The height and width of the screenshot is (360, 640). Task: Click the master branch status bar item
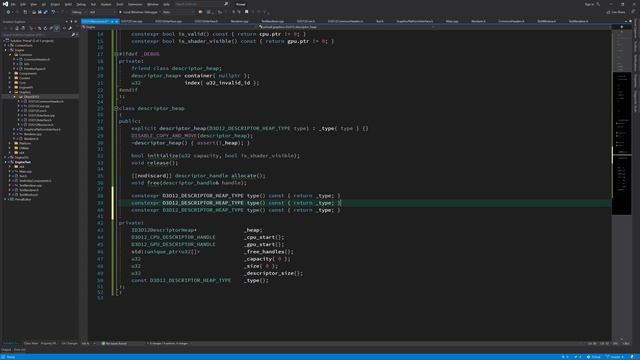click(615, 357)
